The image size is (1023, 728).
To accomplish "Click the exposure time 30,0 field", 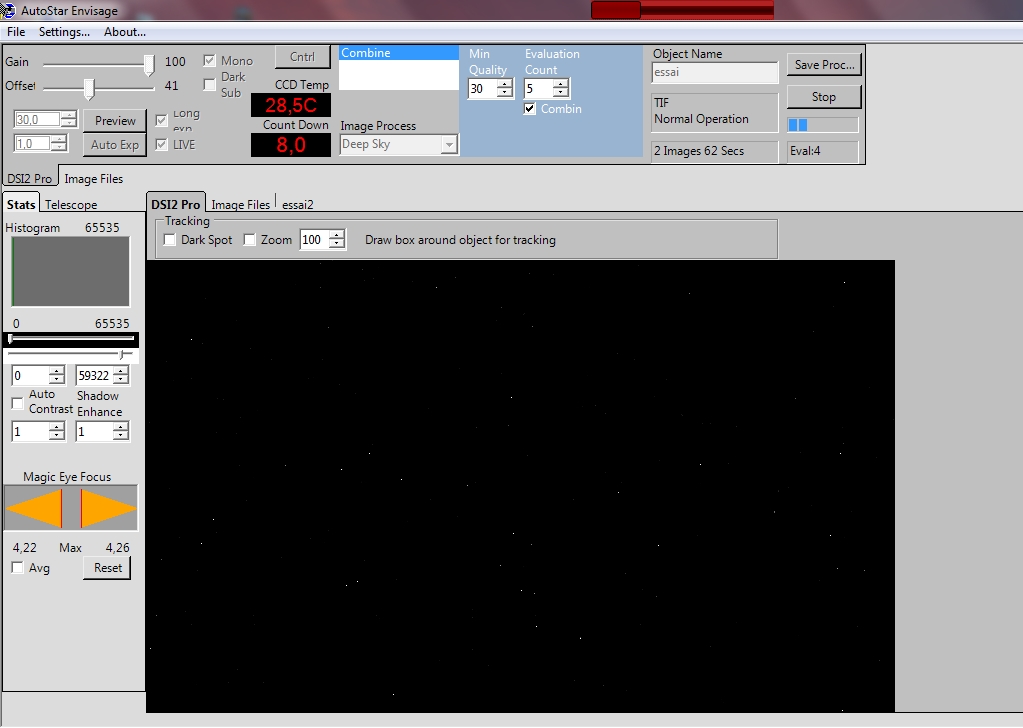I will 37,119.
